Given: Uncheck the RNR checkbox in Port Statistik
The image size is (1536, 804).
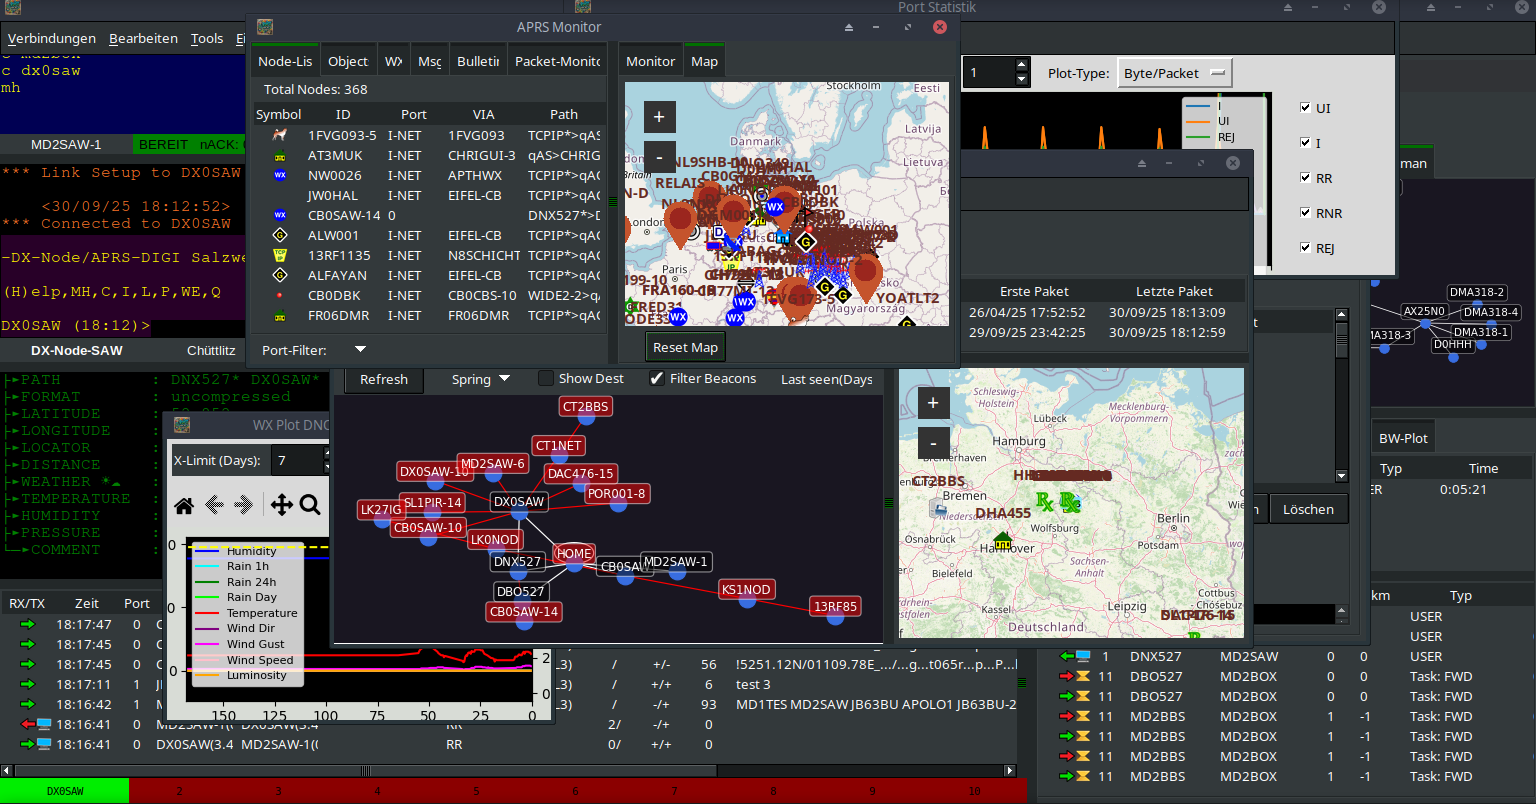Looking at the screenshot, I should click(1305, 213).
